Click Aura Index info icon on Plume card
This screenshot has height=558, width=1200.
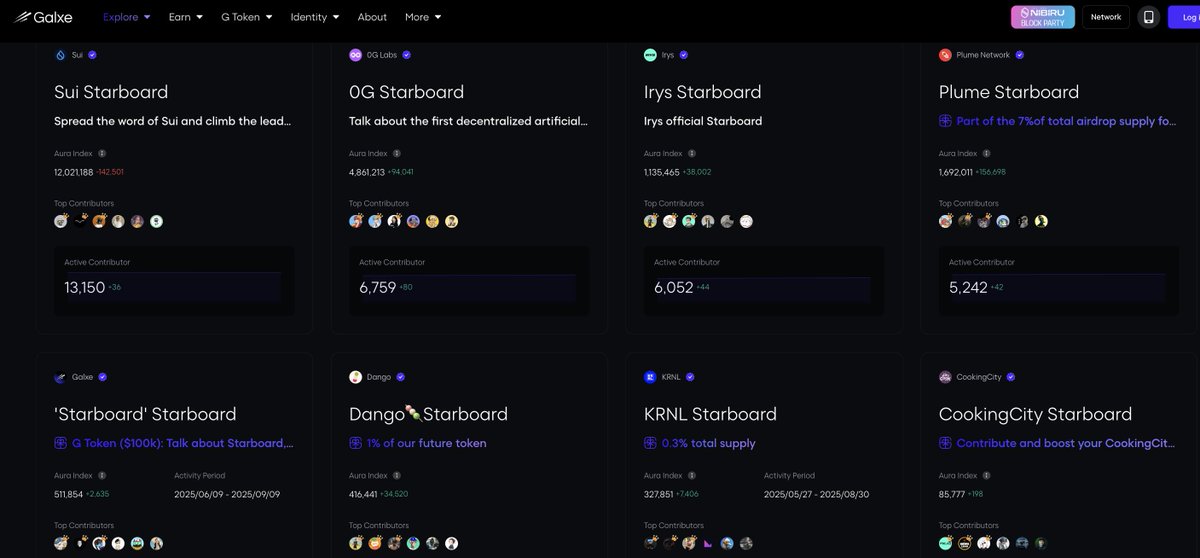tap(987, 154)
